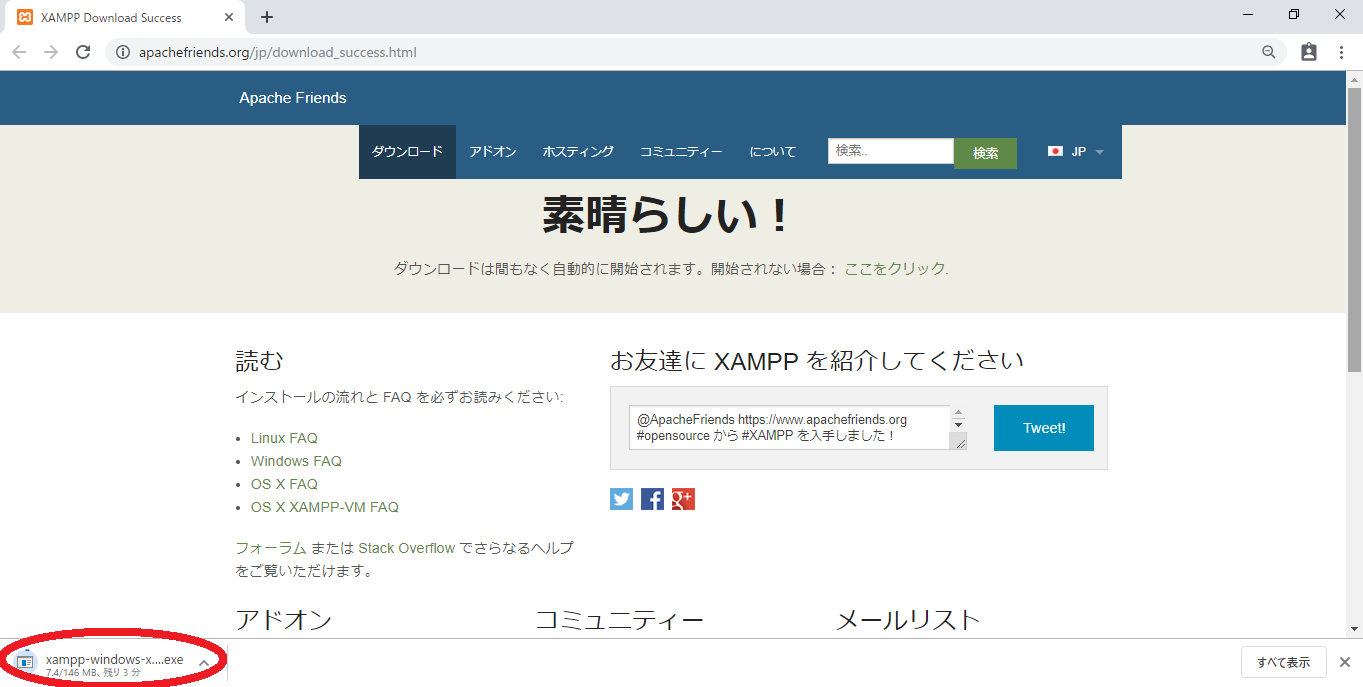Screen dimensions: 1363x687
Task: Click the site info icon in address bar
Action: pyautogui.click(x=122, y=52)
